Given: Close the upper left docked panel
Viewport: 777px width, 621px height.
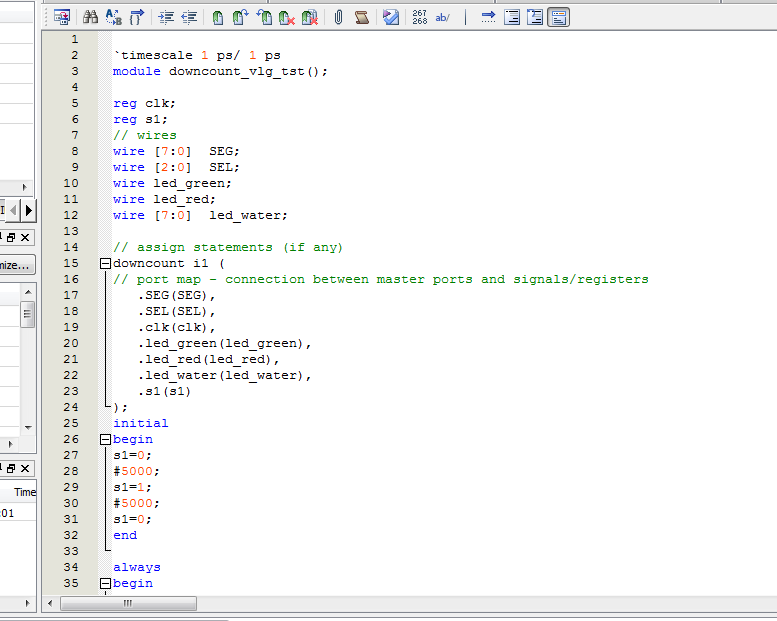Looking at the screenshot, I should pyautogui.click(x=25, y=237).
